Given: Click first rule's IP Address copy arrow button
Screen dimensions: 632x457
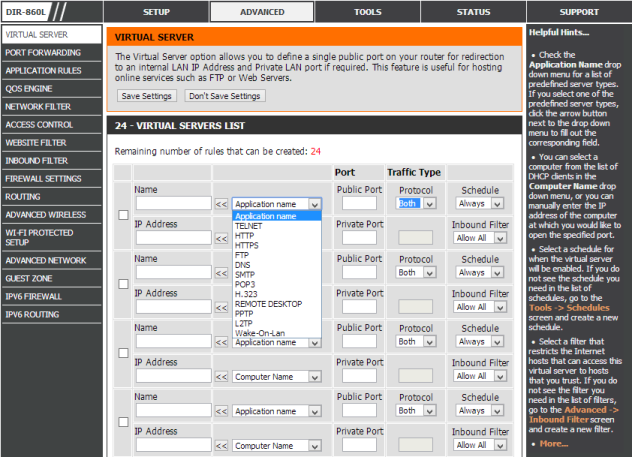Looking at the screenshot, I should click(x=221, y=239).
